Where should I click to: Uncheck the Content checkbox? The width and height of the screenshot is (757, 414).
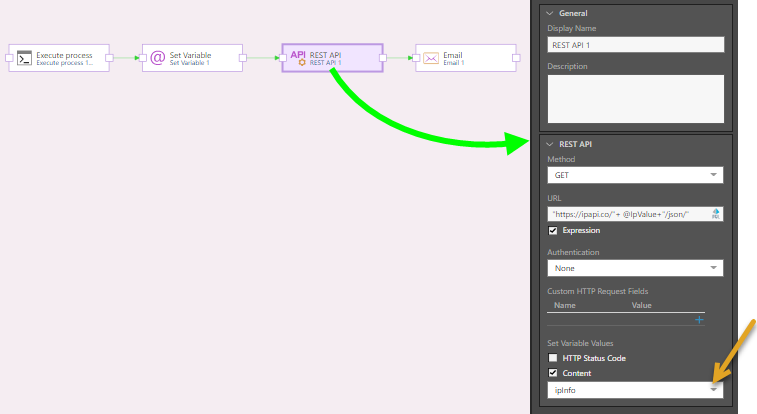tap(553, 373)
